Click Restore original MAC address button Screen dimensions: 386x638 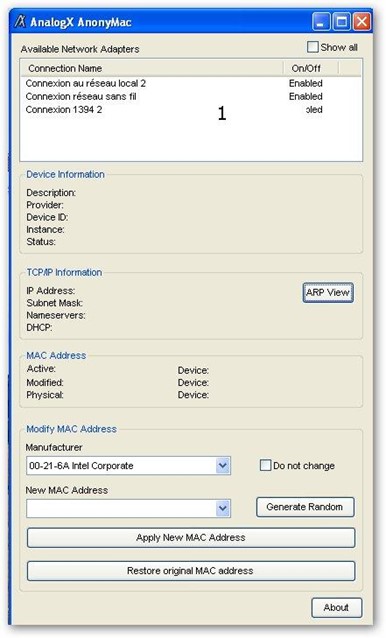click(x=191, y=571)
